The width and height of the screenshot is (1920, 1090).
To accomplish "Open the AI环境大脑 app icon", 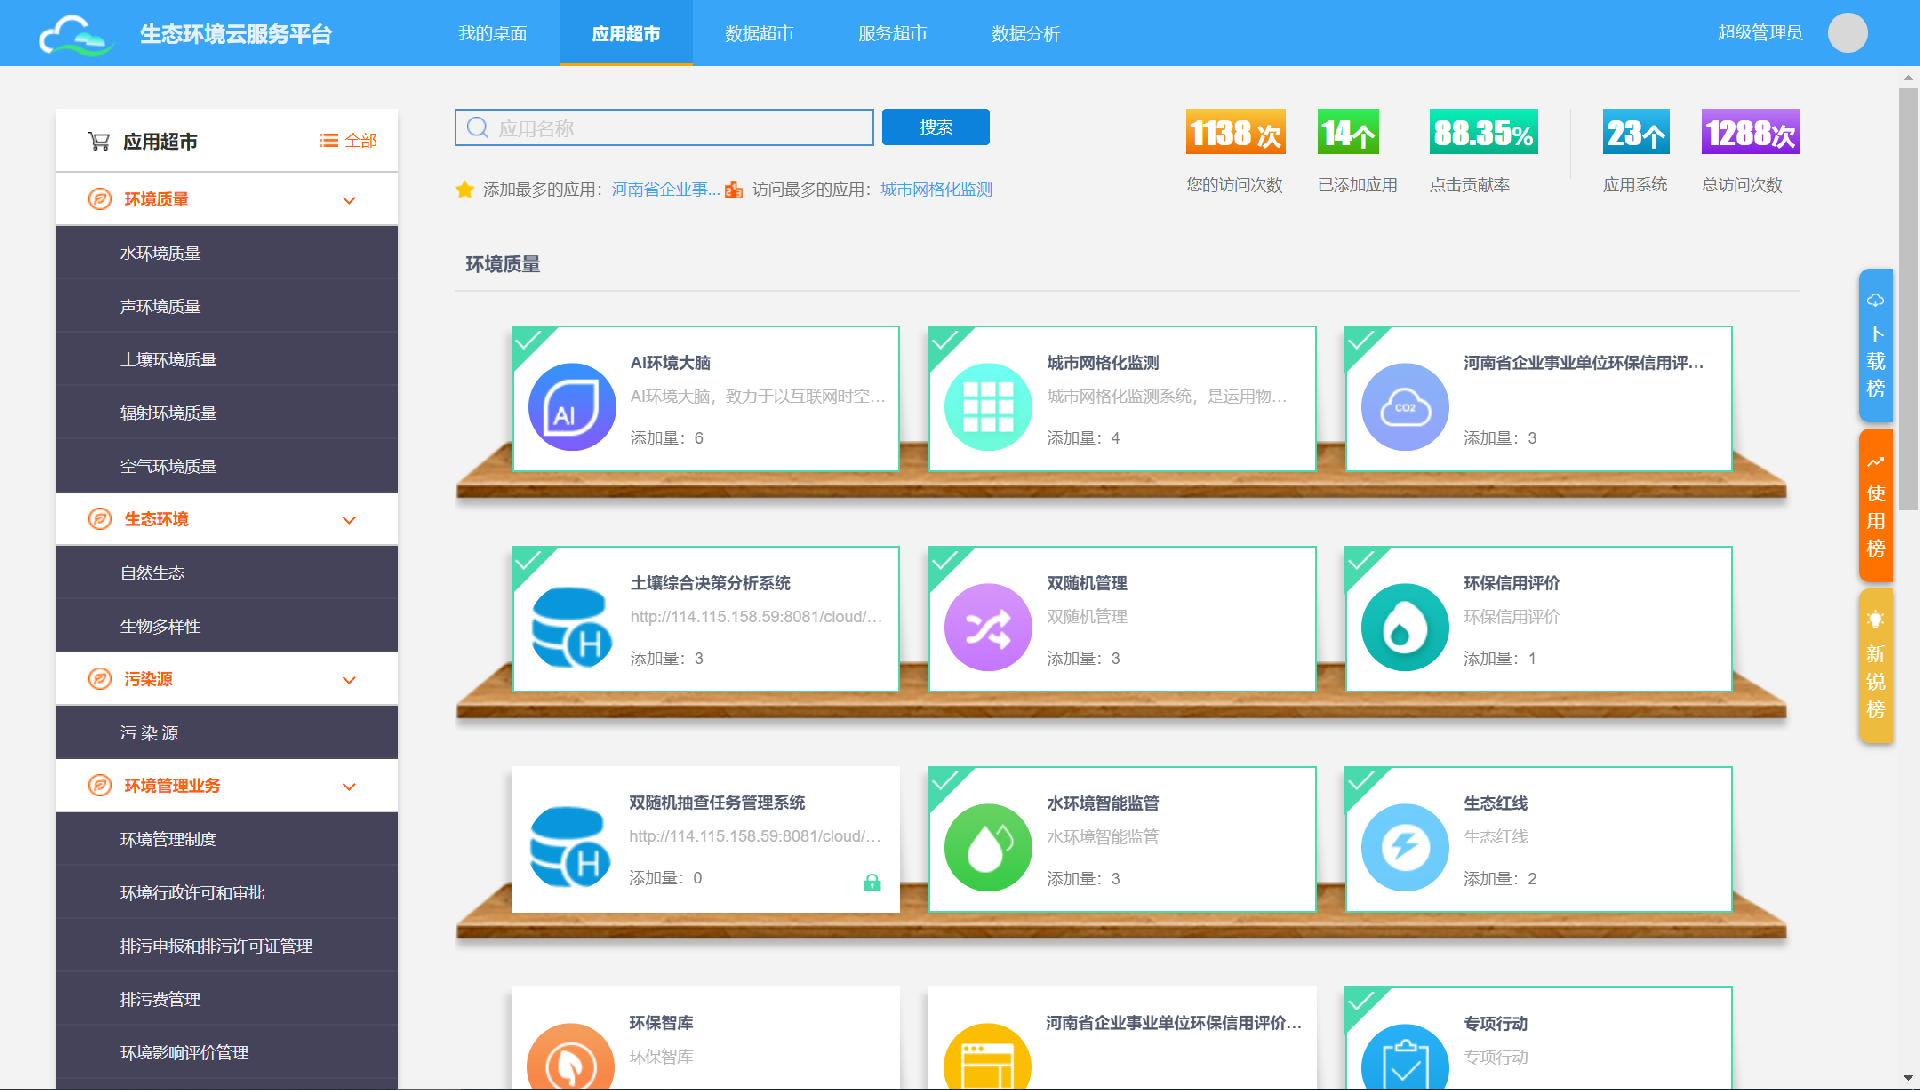I will [572, 407].
